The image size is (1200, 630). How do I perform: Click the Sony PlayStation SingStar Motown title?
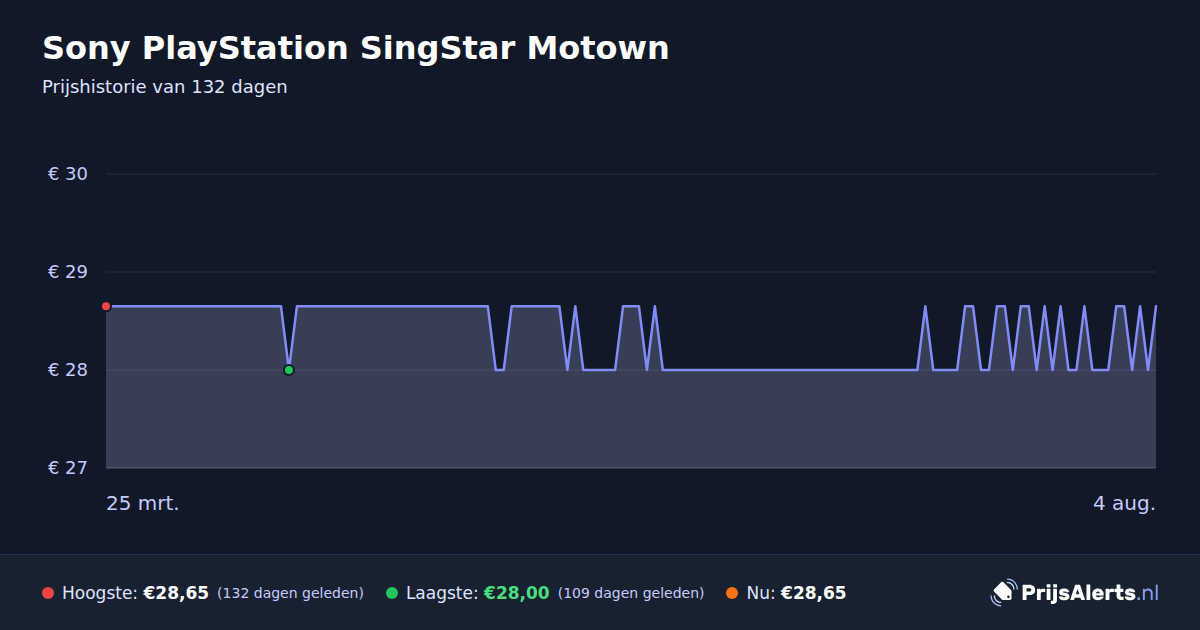pyautogui.click(x=356, y=48)
